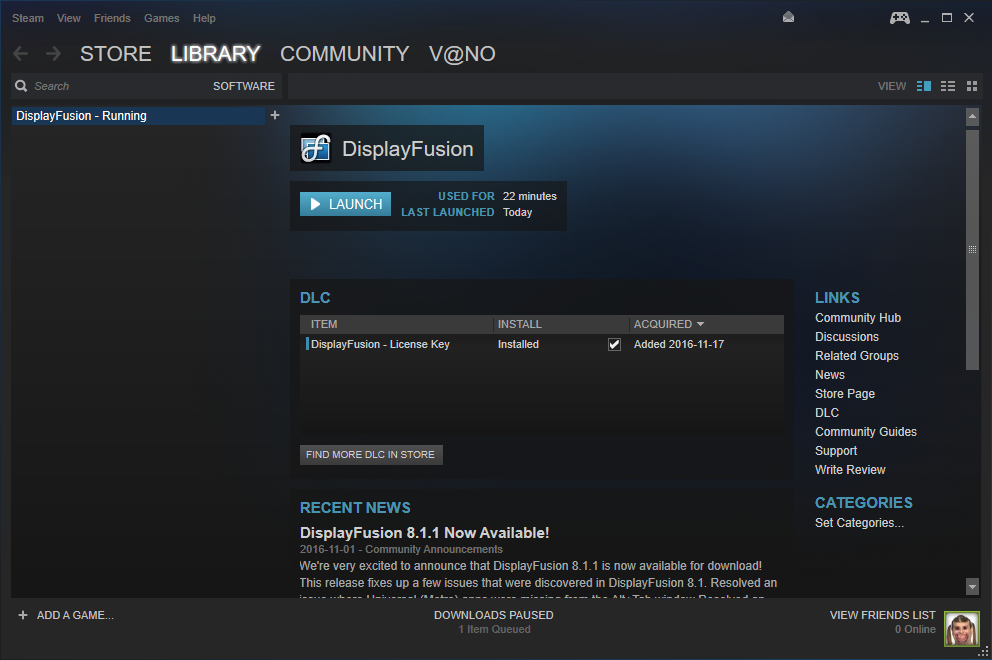The image size is (992, 660).
Task: Open the inbox envelope notification icon
Action: tap(788, 18)
